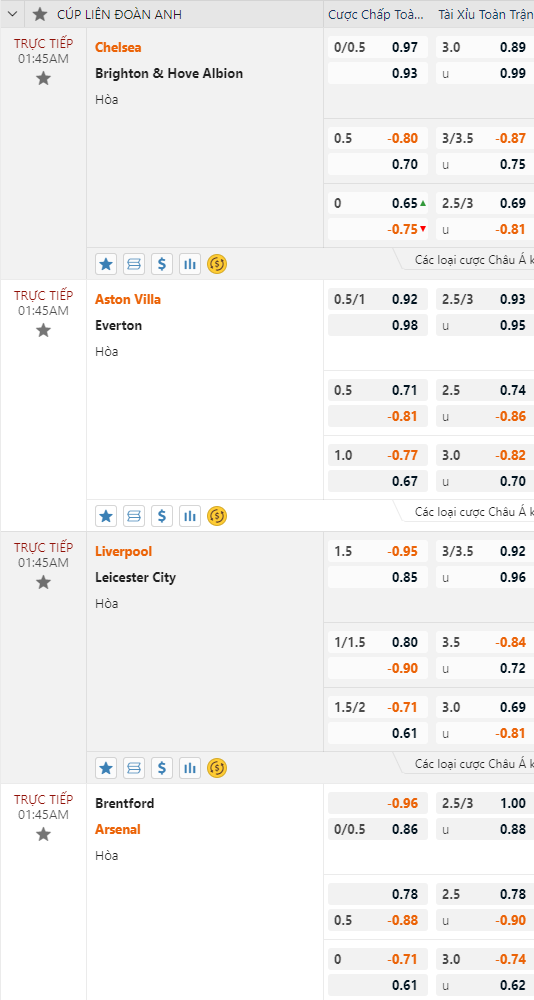Toggle favorite star for Brentford vs Arsenal match
534x1000 pixels.
43,834
